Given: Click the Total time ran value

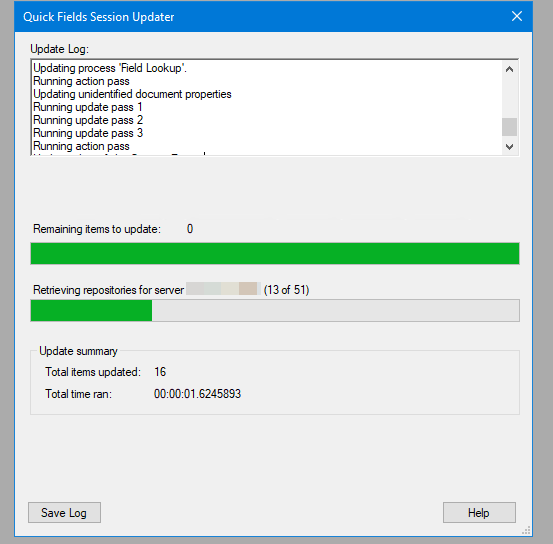Looking at the screenshot, I should [x=197, y=394].
